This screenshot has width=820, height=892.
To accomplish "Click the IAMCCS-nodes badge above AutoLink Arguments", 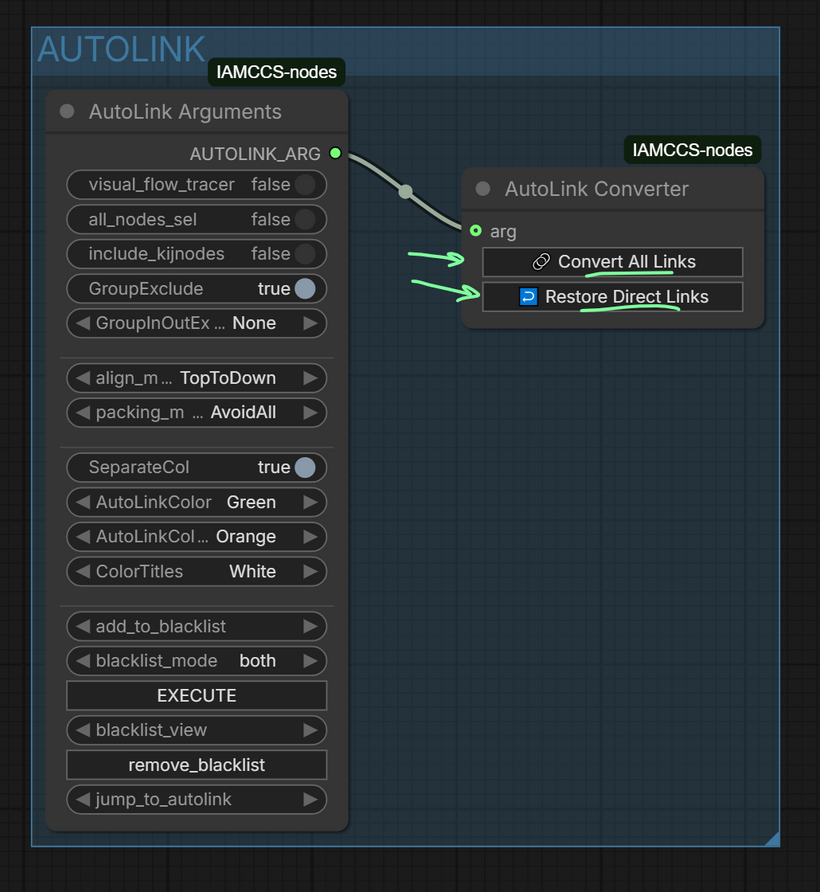I will pos(276,72).
